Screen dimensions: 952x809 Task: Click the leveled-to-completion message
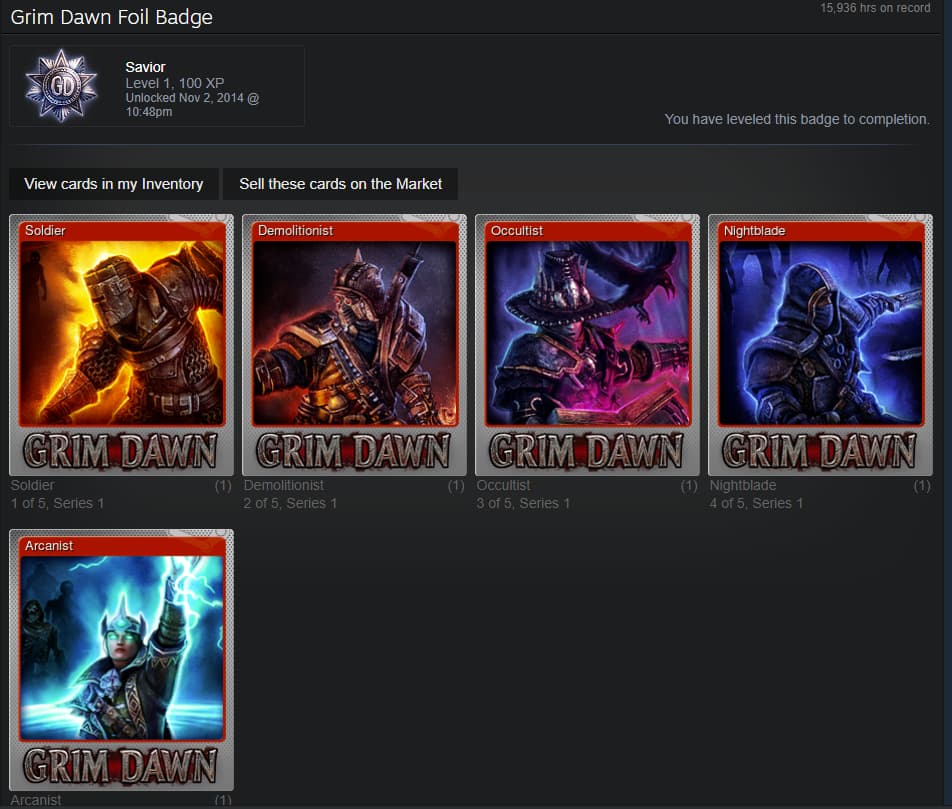coord(796,119)
